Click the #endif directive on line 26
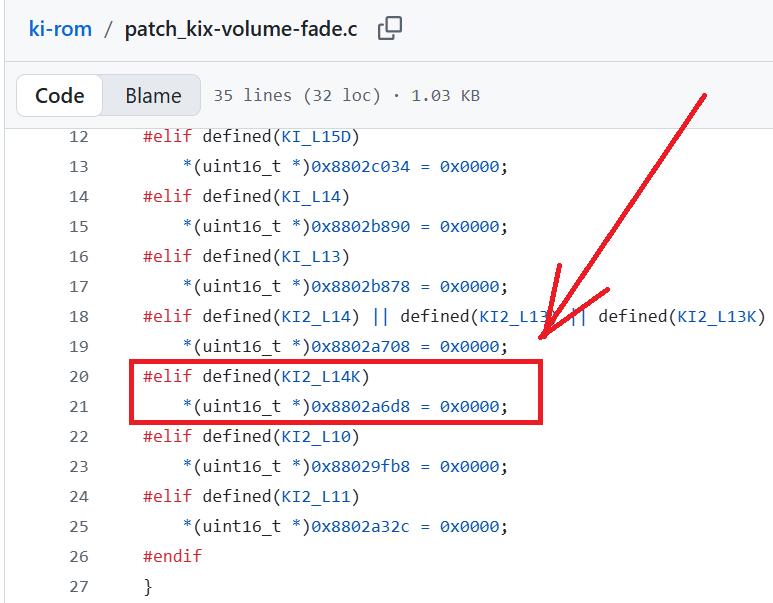The height and width of the screenshot is (603, 773). point(172,557)
